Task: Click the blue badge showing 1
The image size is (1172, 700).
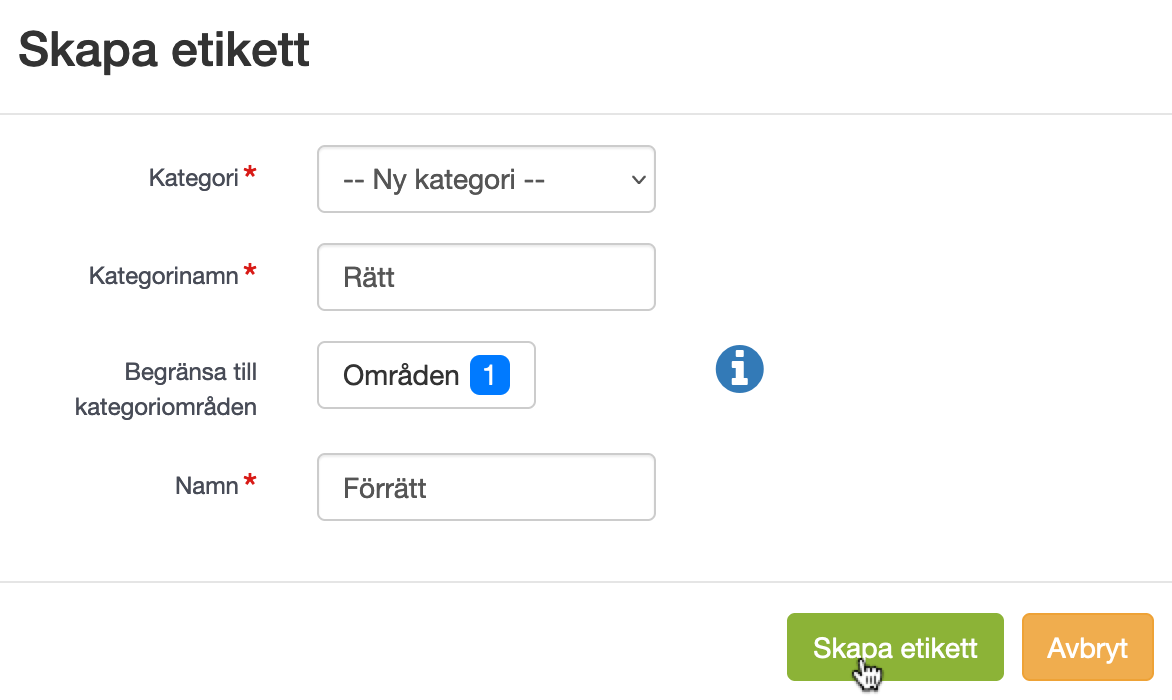Action: [x=490, y=375]
